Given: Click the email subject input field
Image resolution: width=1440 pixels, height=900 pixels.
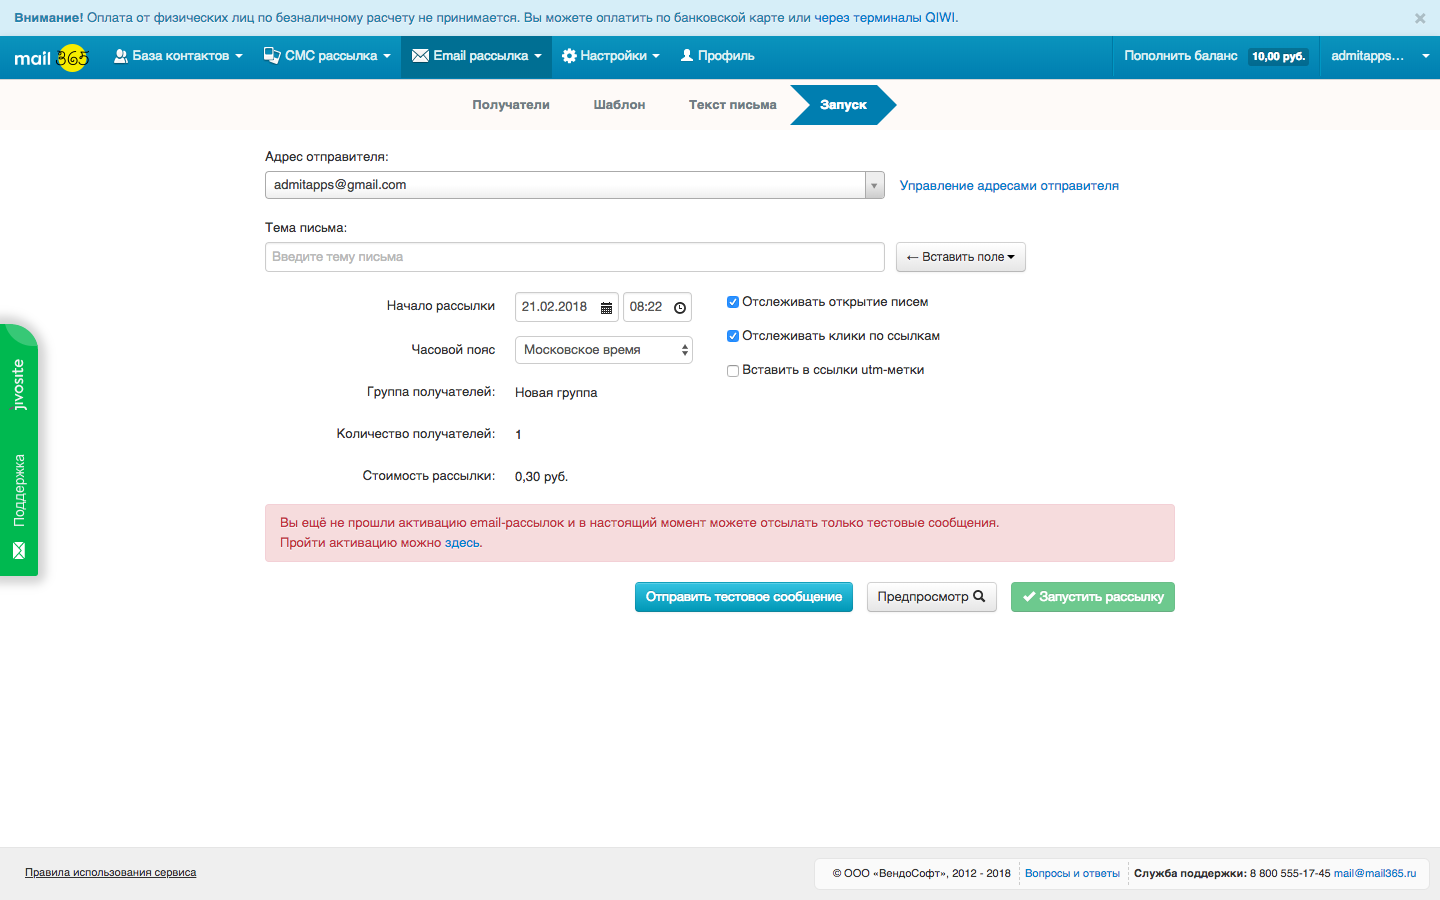Looking at the screenshot, I should point(575,257).
